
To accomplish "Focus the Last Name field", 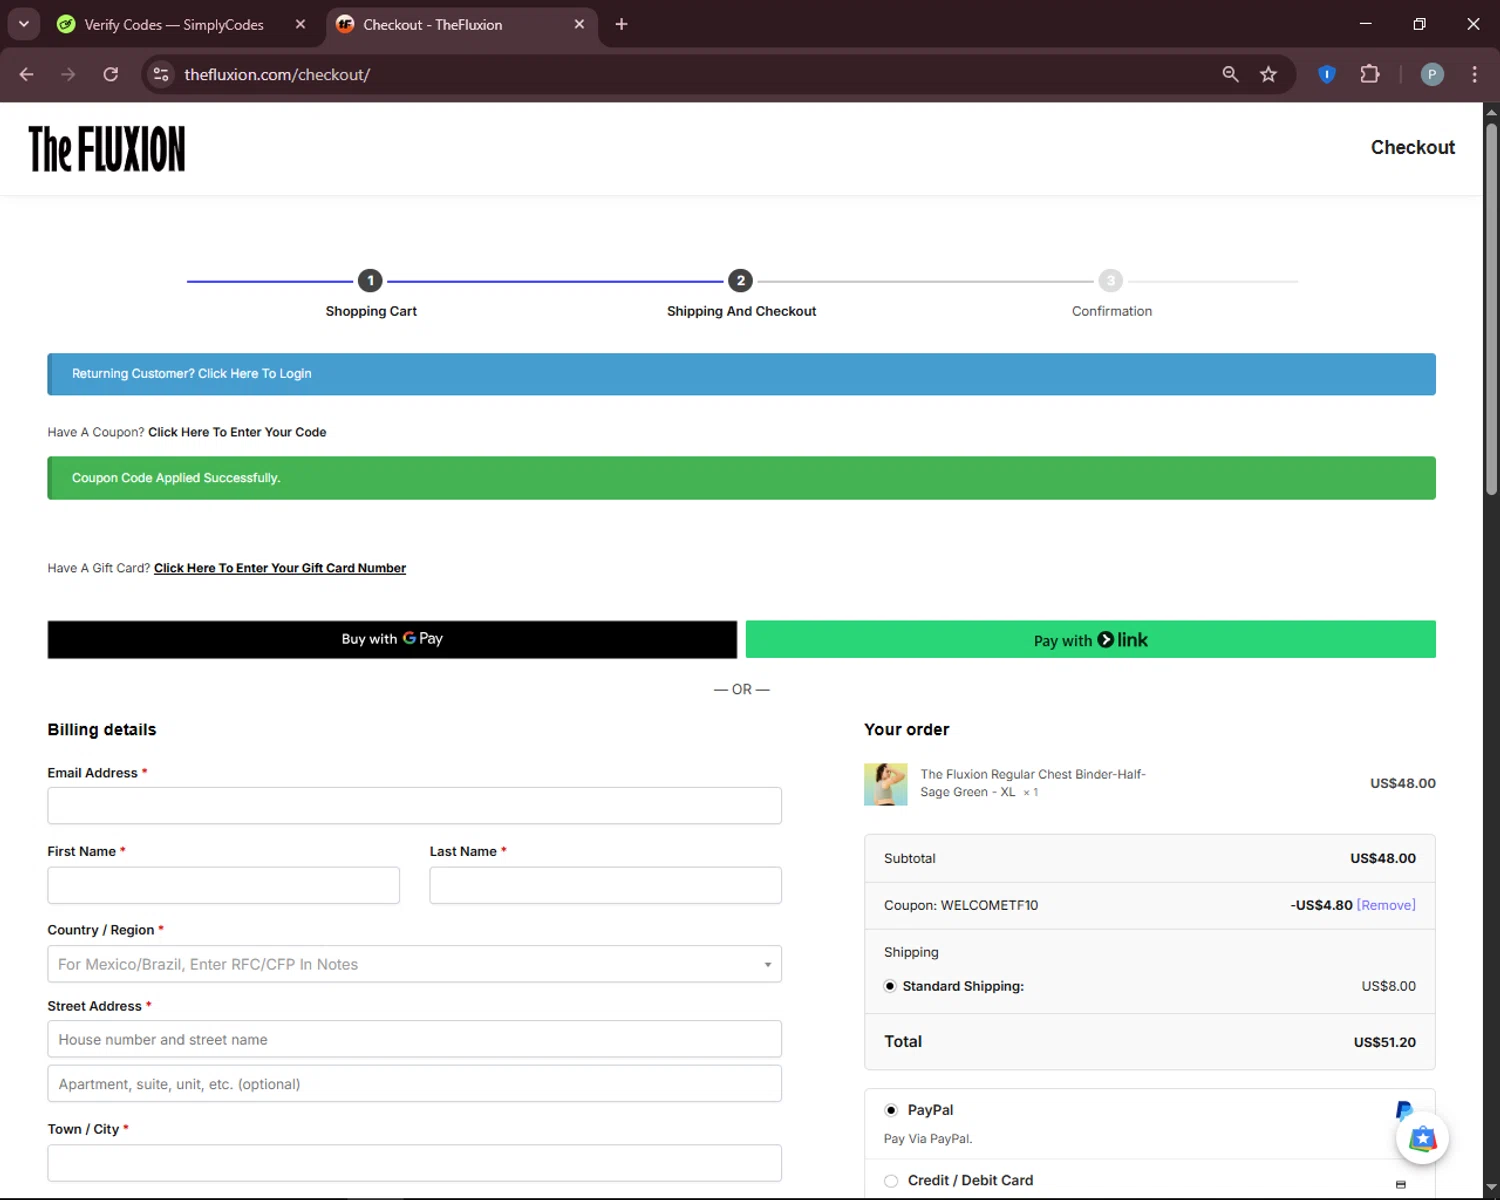I will point(605,885).
